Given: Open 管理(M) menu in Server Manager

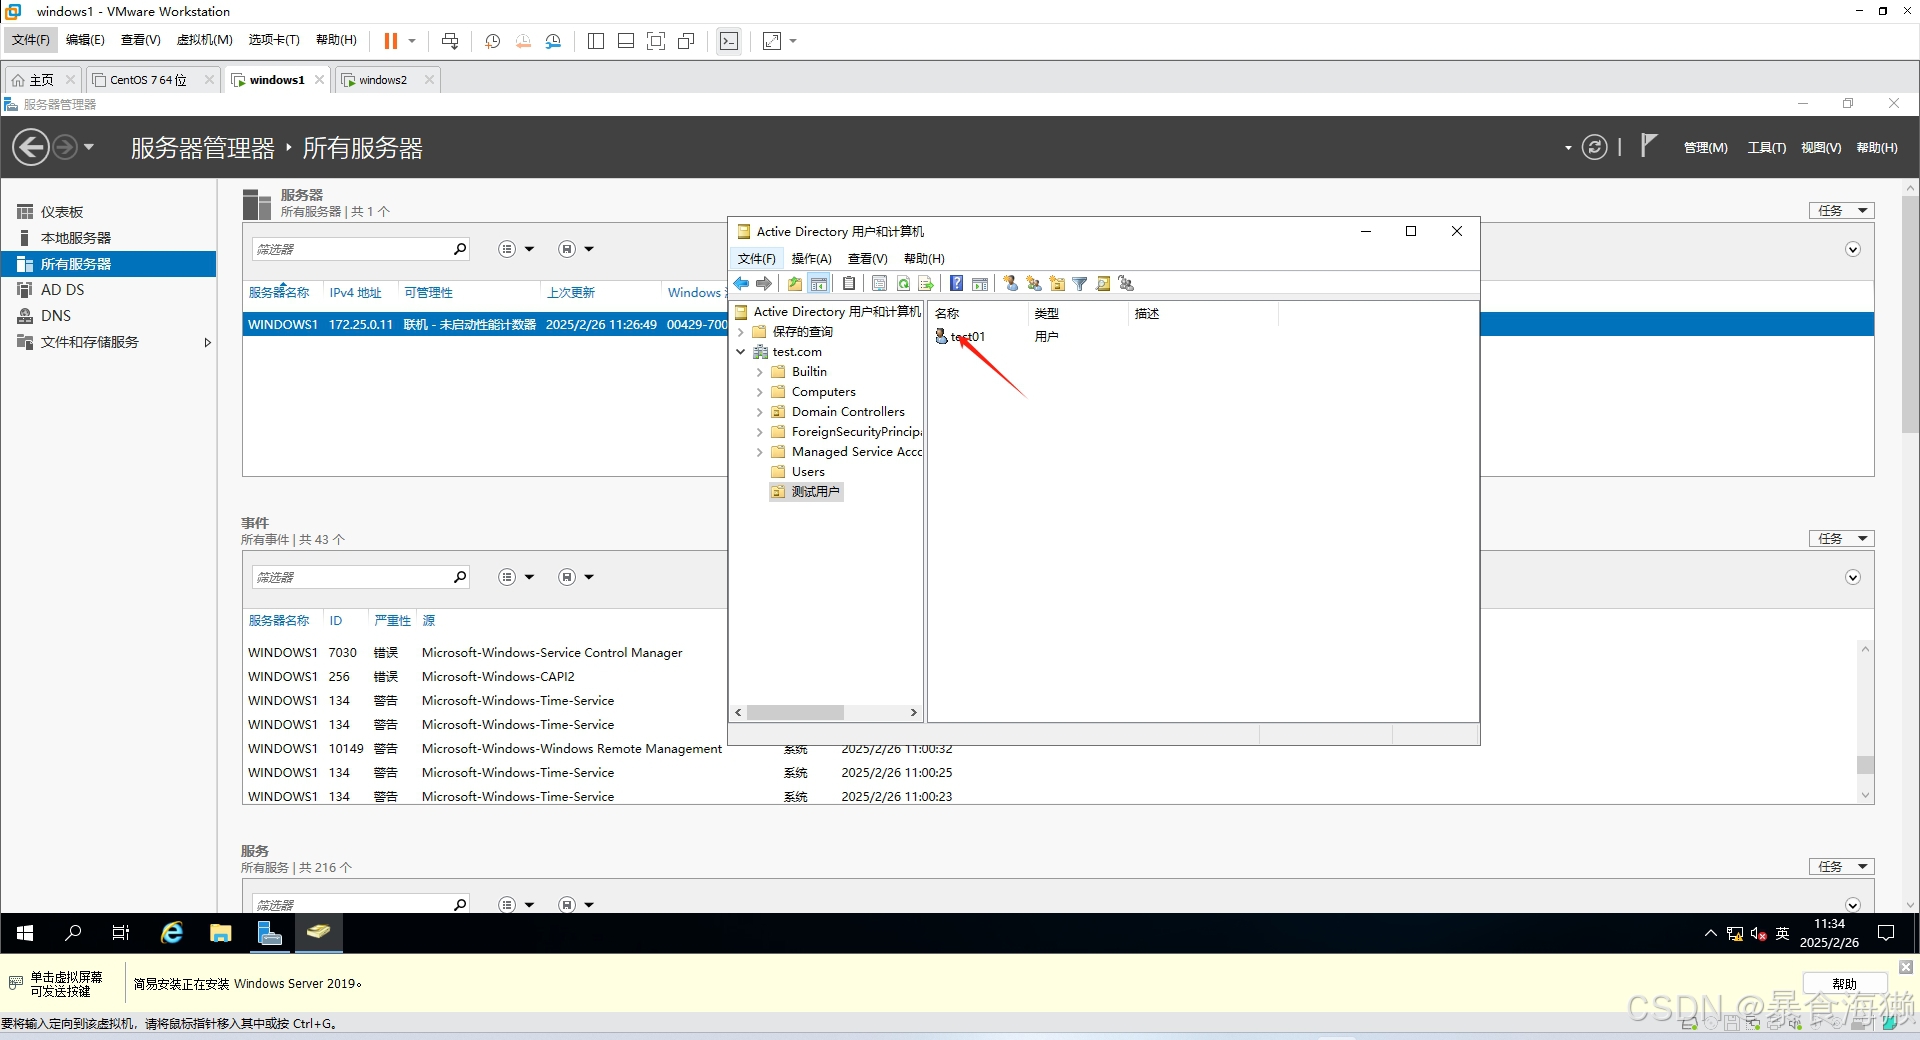Looking at the screenshot, I should (x=1705, y=148).
